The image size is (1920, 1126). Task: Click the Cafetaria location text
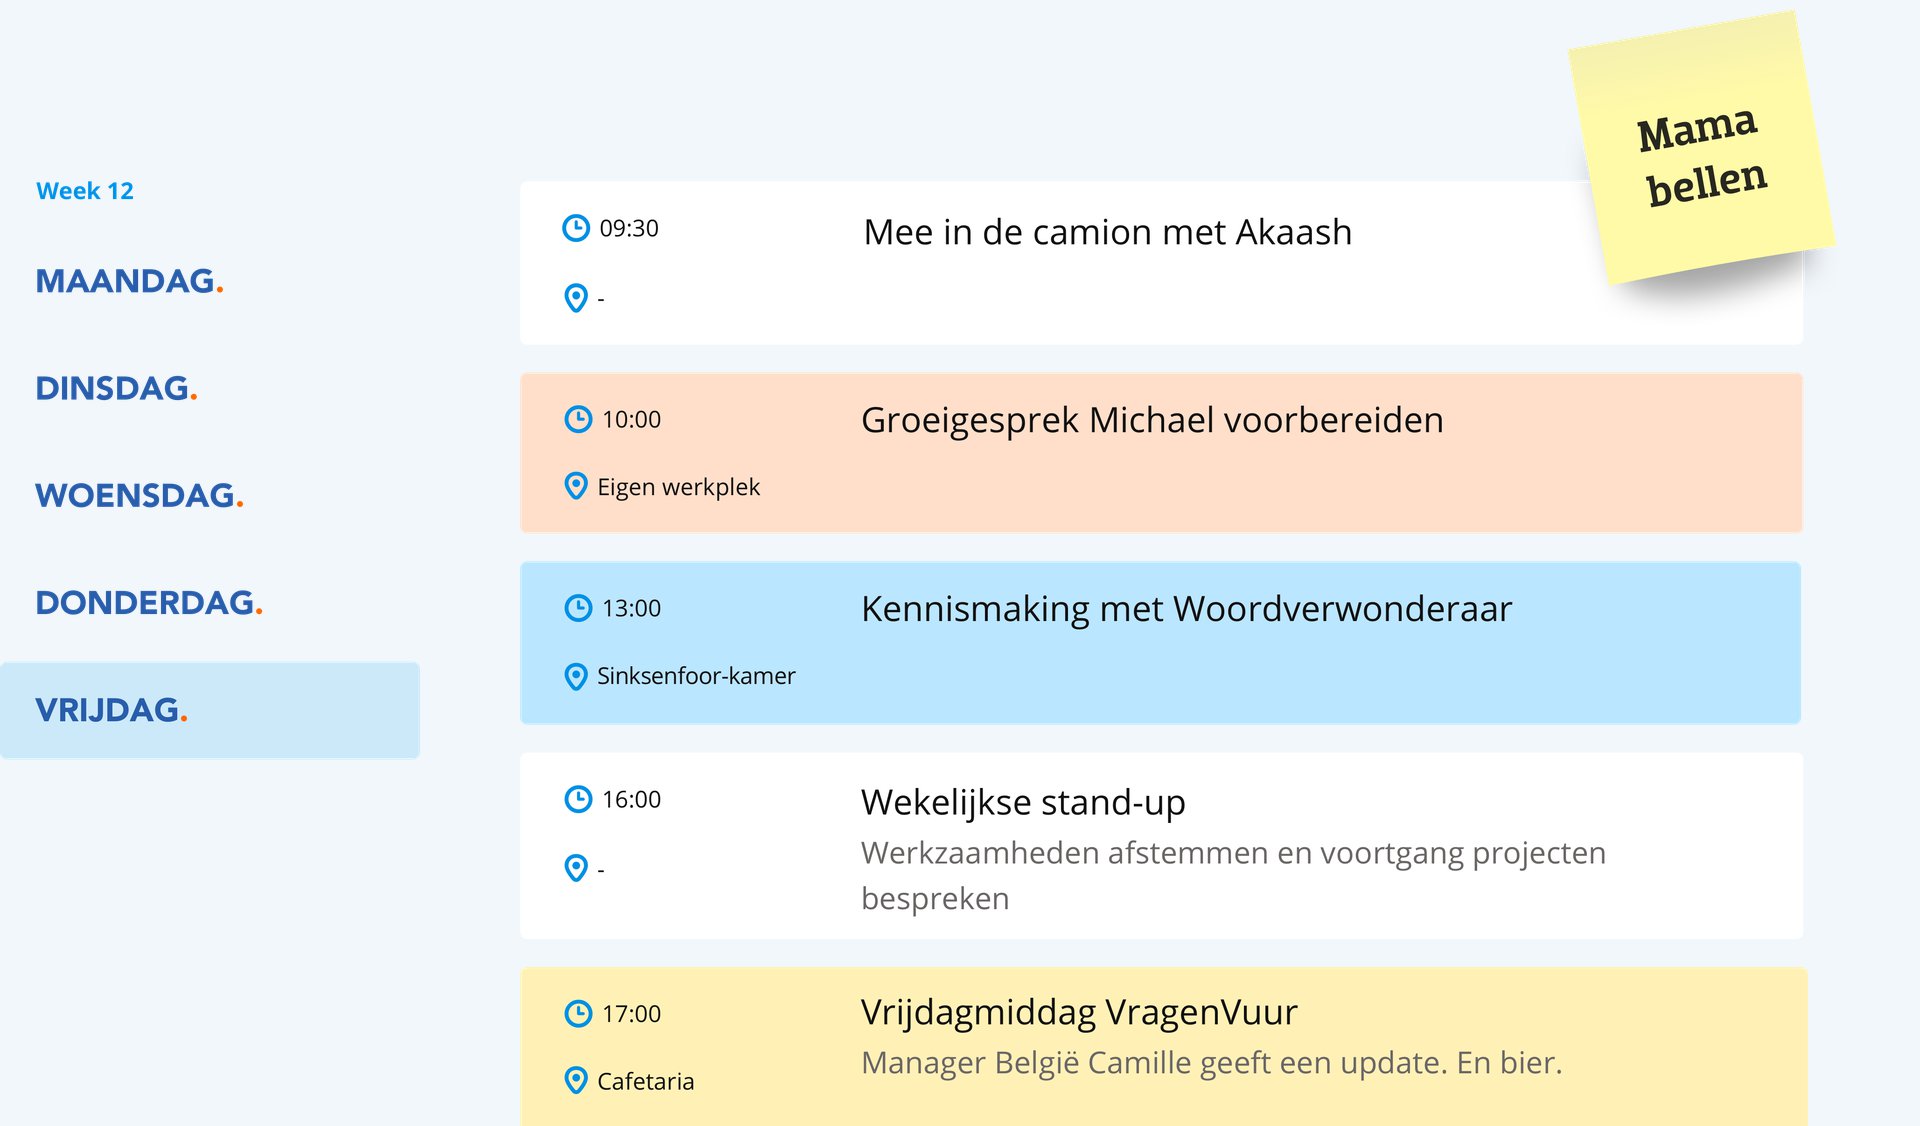[645, 1081]
